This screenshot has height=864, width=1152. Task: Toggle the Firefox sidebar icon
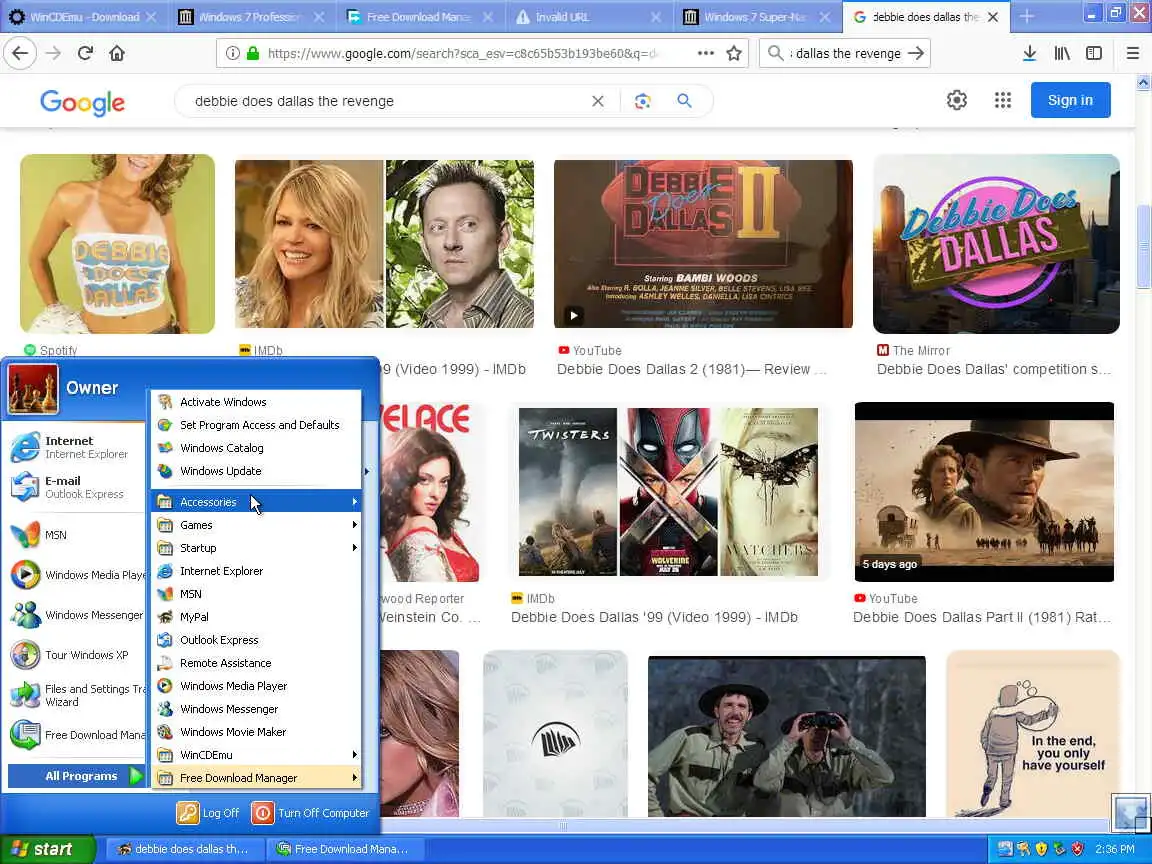coord(1094,53)
